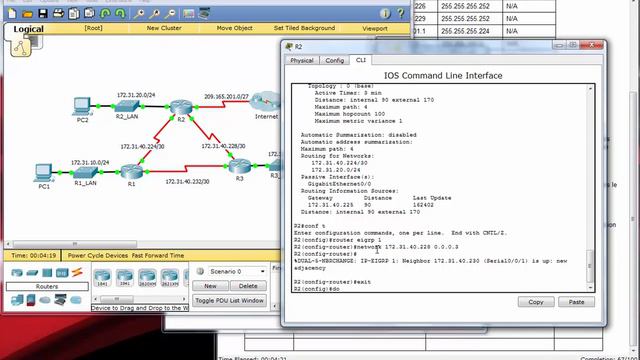The height and width of the screenshot is (360, 640).
Task: Select the Wireless Devices category icon
Action: pyautogui.click(x=62, y=272)
